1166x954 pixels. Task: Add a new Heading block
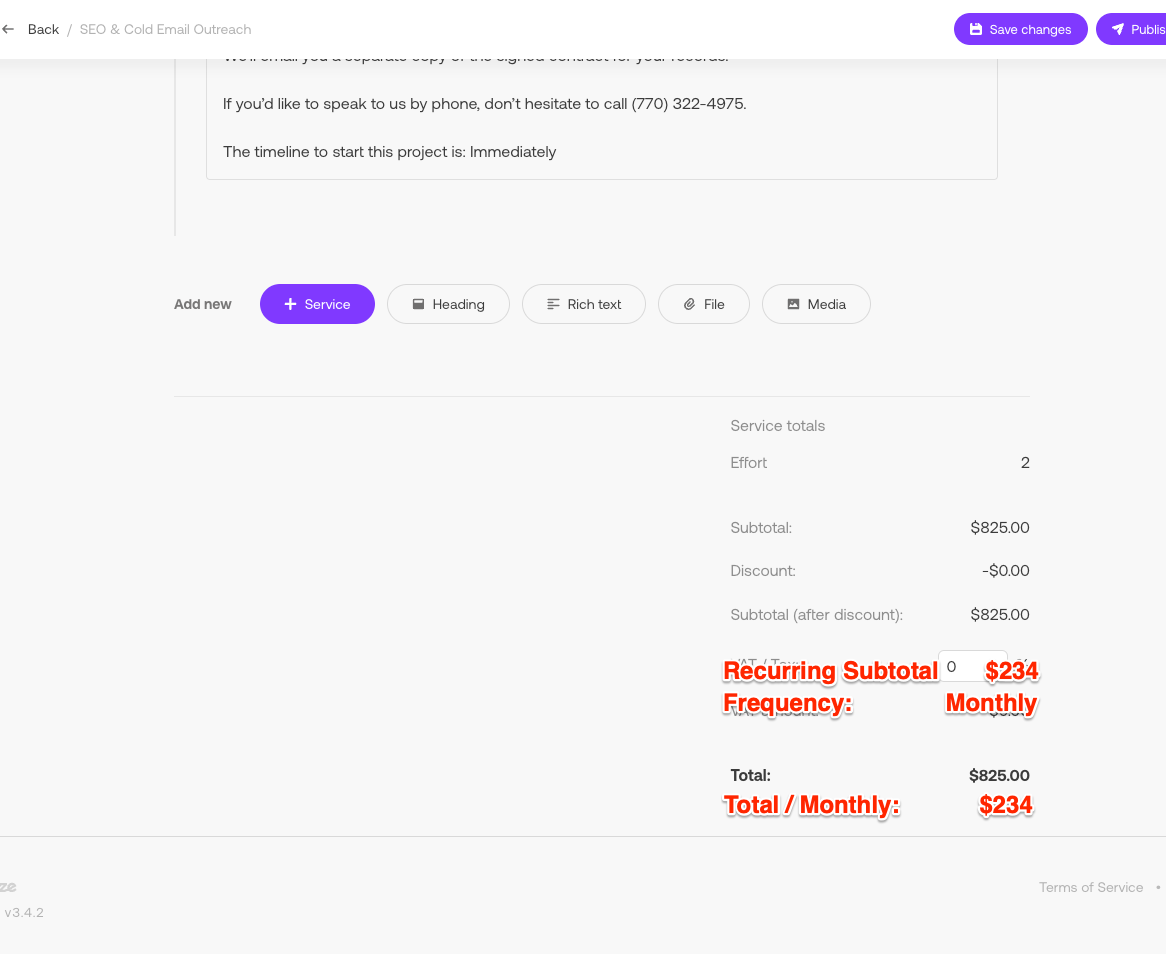tap(448, 304)
